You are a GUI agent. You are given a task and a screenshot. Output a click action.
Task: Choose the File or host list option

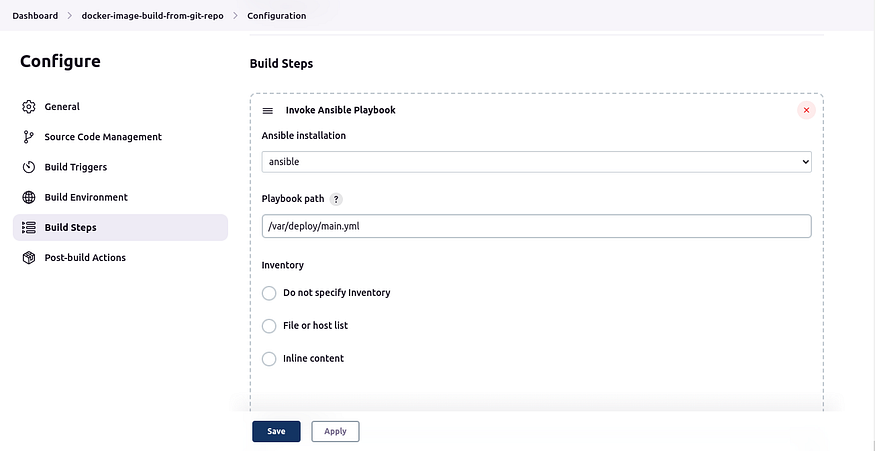tap(269, 326)
